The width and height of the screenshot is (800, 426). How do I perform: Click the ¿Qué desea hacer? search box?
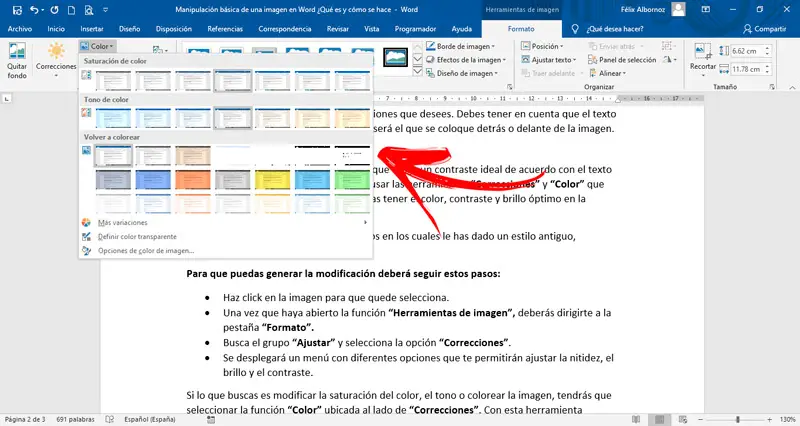point(615,29)
